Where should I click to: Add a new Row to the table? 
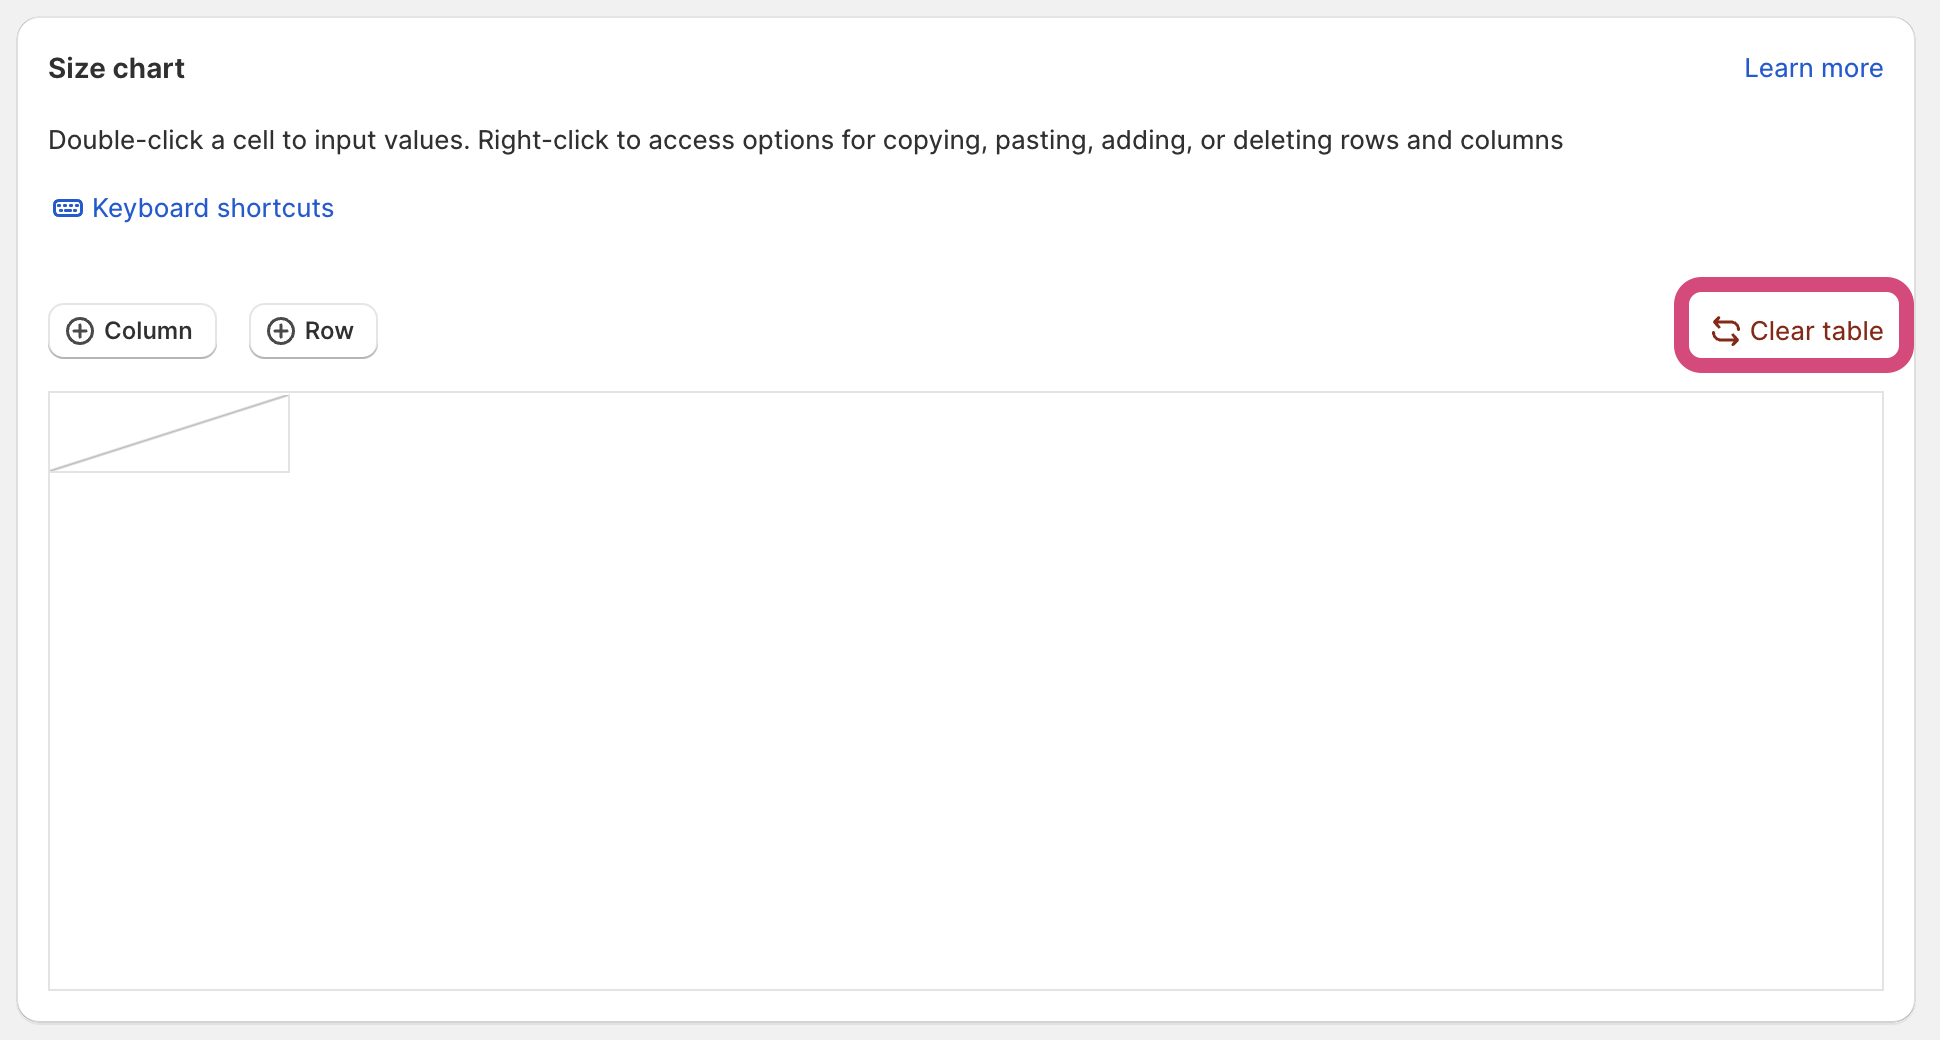(313, 331)
